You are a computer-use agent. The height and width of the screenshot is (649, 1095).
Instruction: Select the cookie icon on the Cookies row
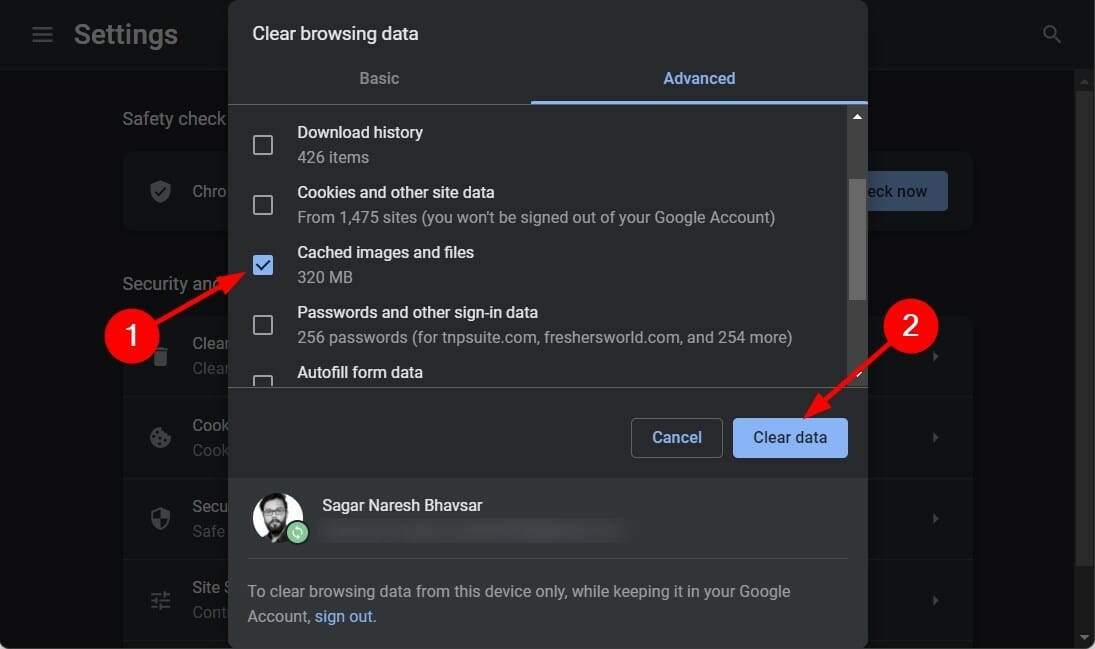(x=160, y=437)
